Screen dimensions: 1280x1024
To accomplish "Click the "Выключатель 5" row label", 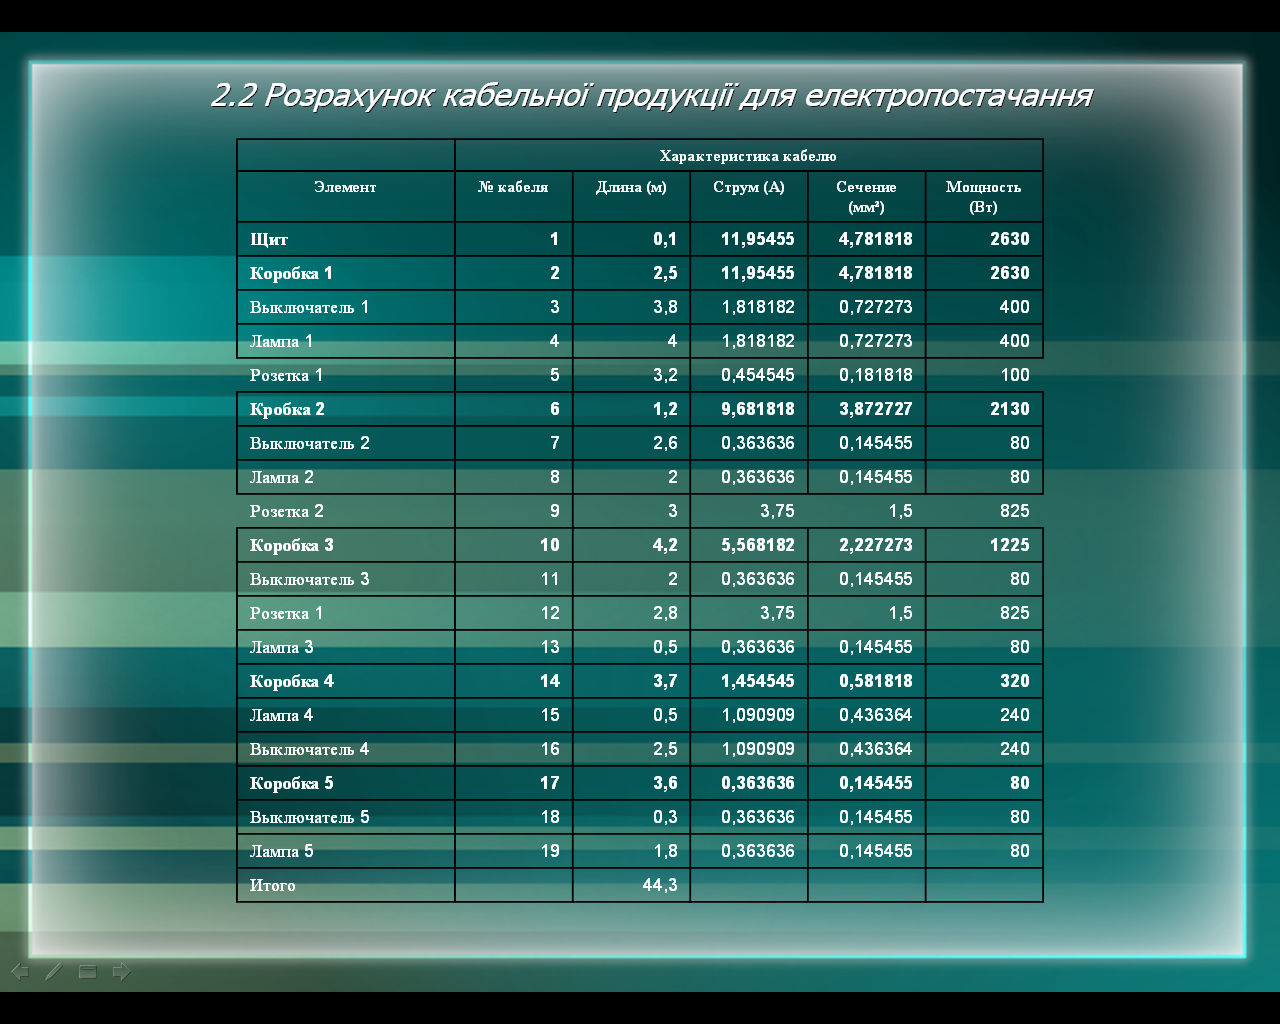I will click(309, 818).
